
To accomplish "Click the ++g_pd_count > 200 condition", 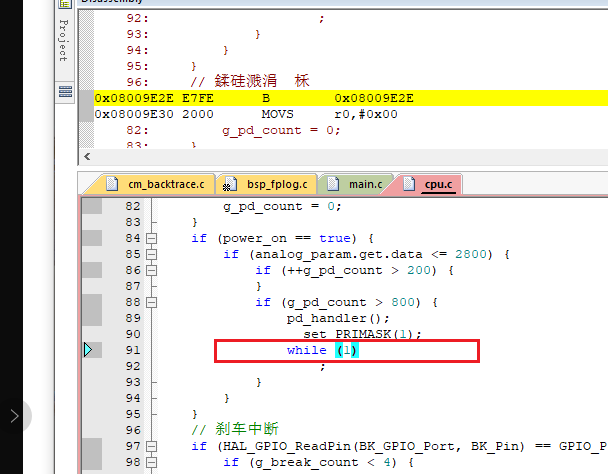I will pos(359,270).
